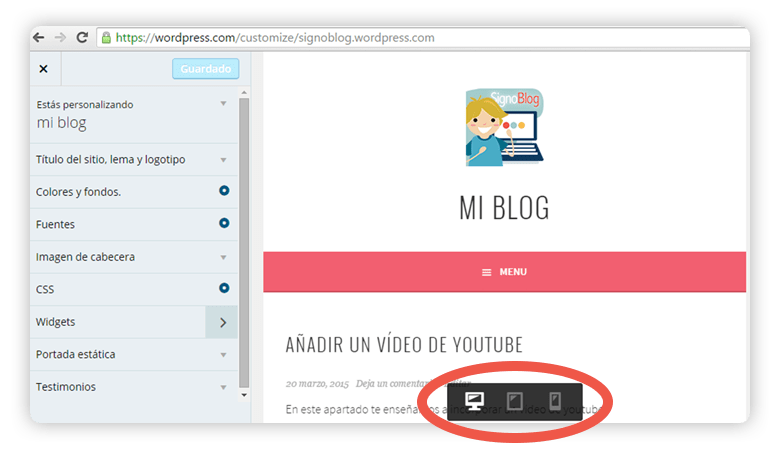
Task: Reload the page with the refresh icon
Action: click(x=82, y=37)
